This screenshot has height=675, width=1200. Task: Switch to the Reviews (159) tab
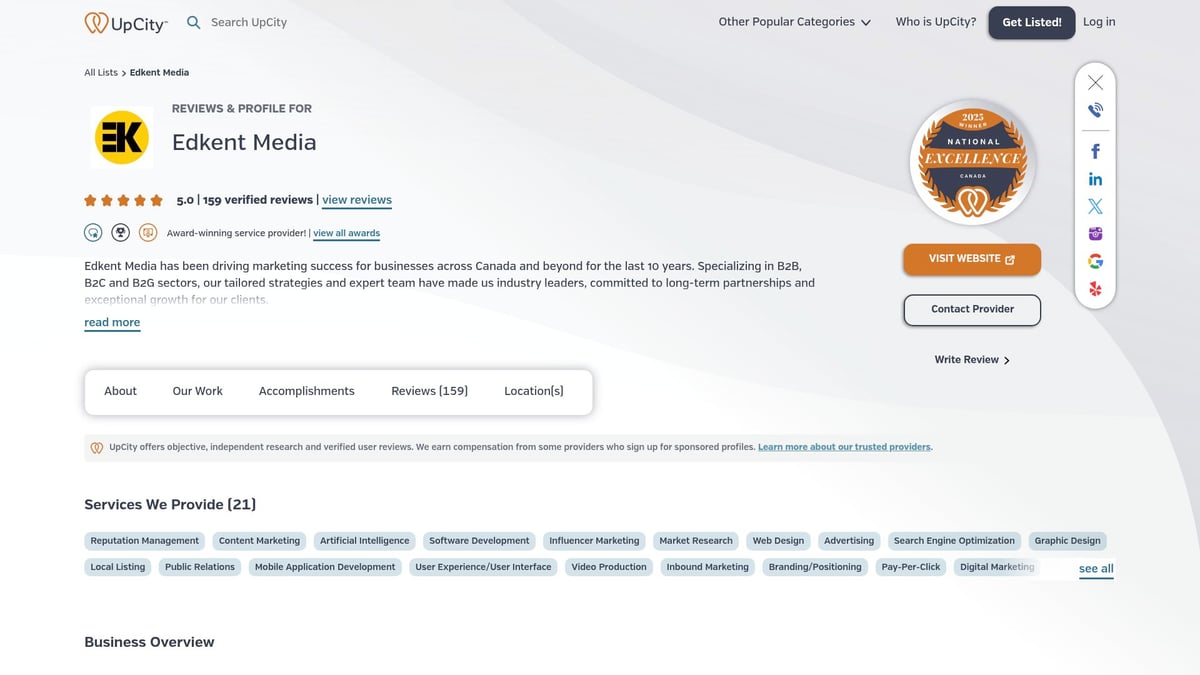tap(429, 391)
